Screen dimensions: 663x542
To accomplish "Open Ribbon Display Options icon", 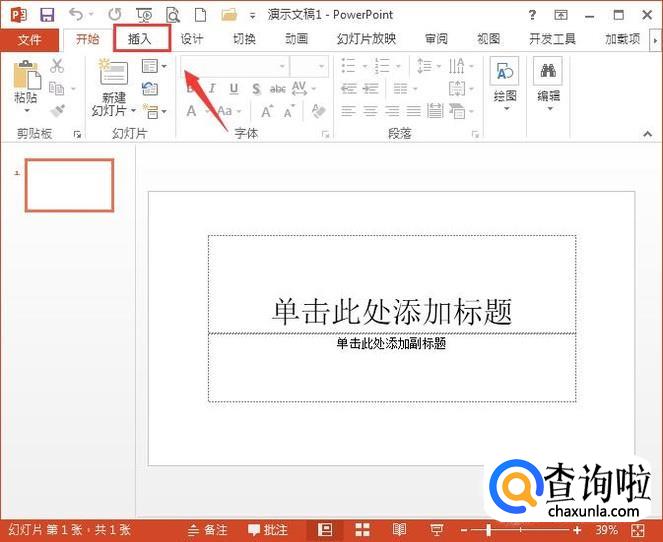I will (x=561, y=15).
